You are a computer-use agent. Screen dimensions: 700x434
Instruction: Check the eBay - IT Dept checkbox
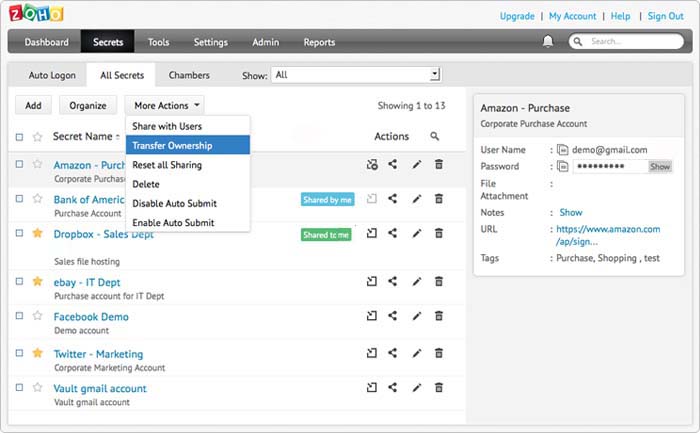click(x=19, y=282)
